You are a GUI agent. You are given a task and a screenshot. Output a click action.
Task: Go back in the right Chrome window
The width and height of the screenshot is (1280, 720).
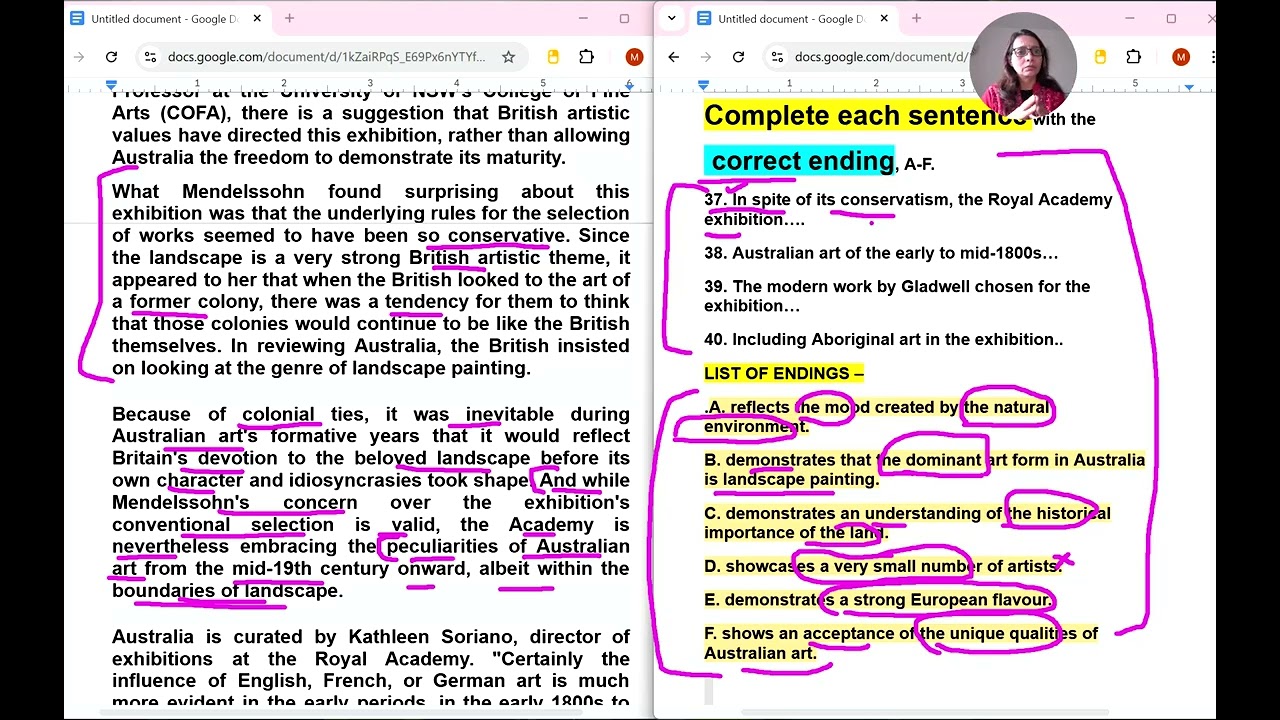click(673, 57)
